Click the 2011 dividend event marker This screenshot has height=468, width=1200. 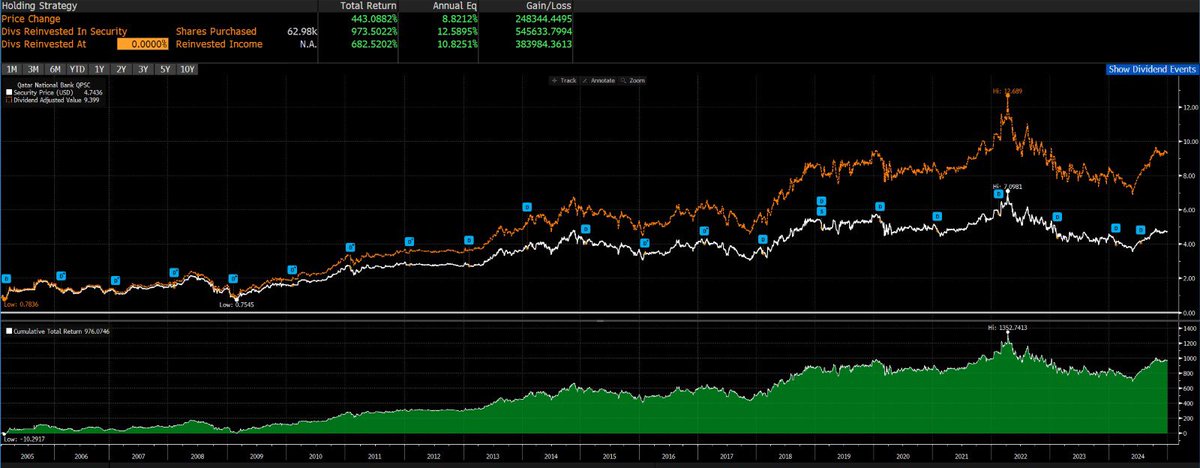[350, 246]
